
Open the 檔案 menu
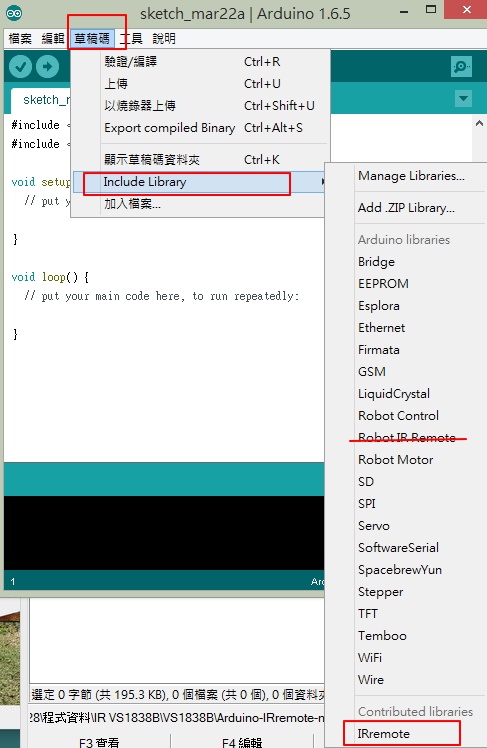point(20,39)
